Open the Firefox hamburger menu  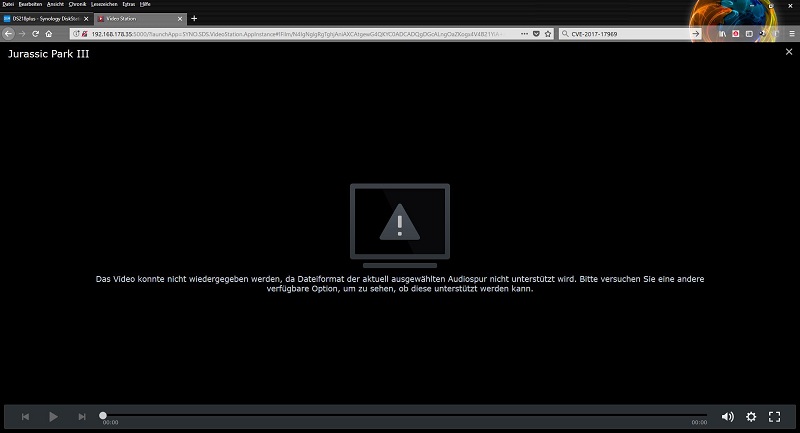coord(792,33)
